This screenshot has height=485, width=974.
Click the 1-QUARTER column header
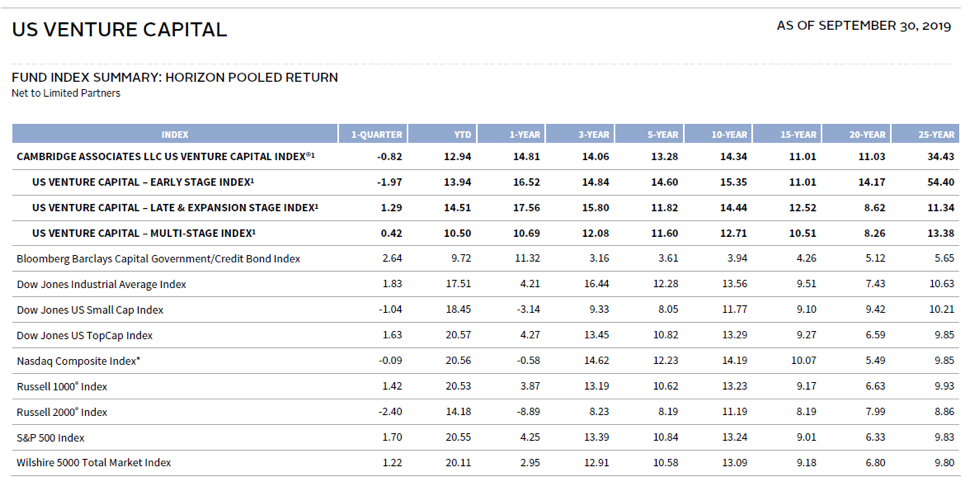tap(373, 134)
